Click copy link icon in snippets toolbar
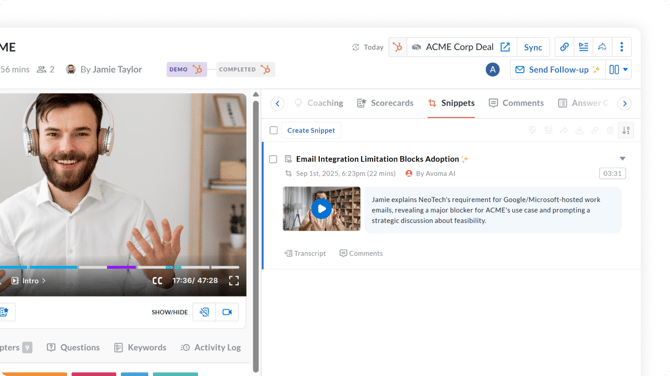 [594, 130]
